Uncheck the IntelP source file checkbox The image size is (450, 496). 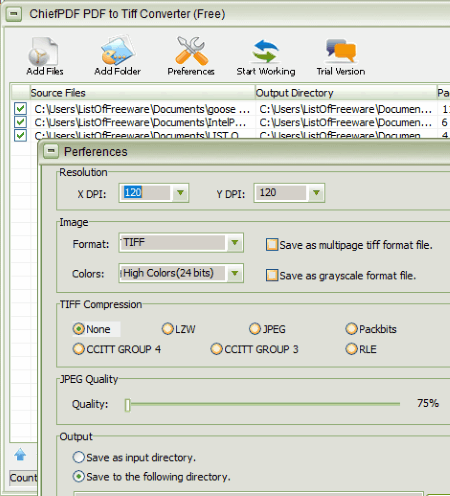click(x=20, y=122)
